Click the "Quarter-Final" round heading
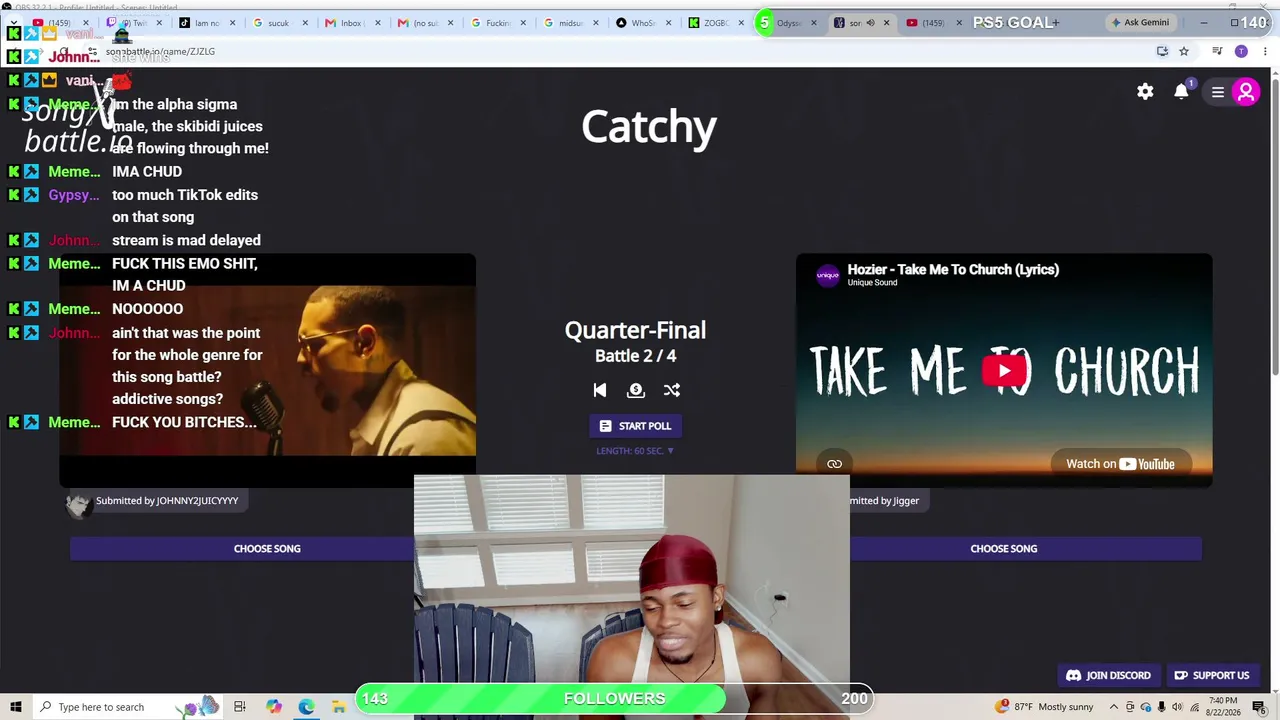Image resolution: width=1280 pixels, height=720 pixels. tap(635, 330)
